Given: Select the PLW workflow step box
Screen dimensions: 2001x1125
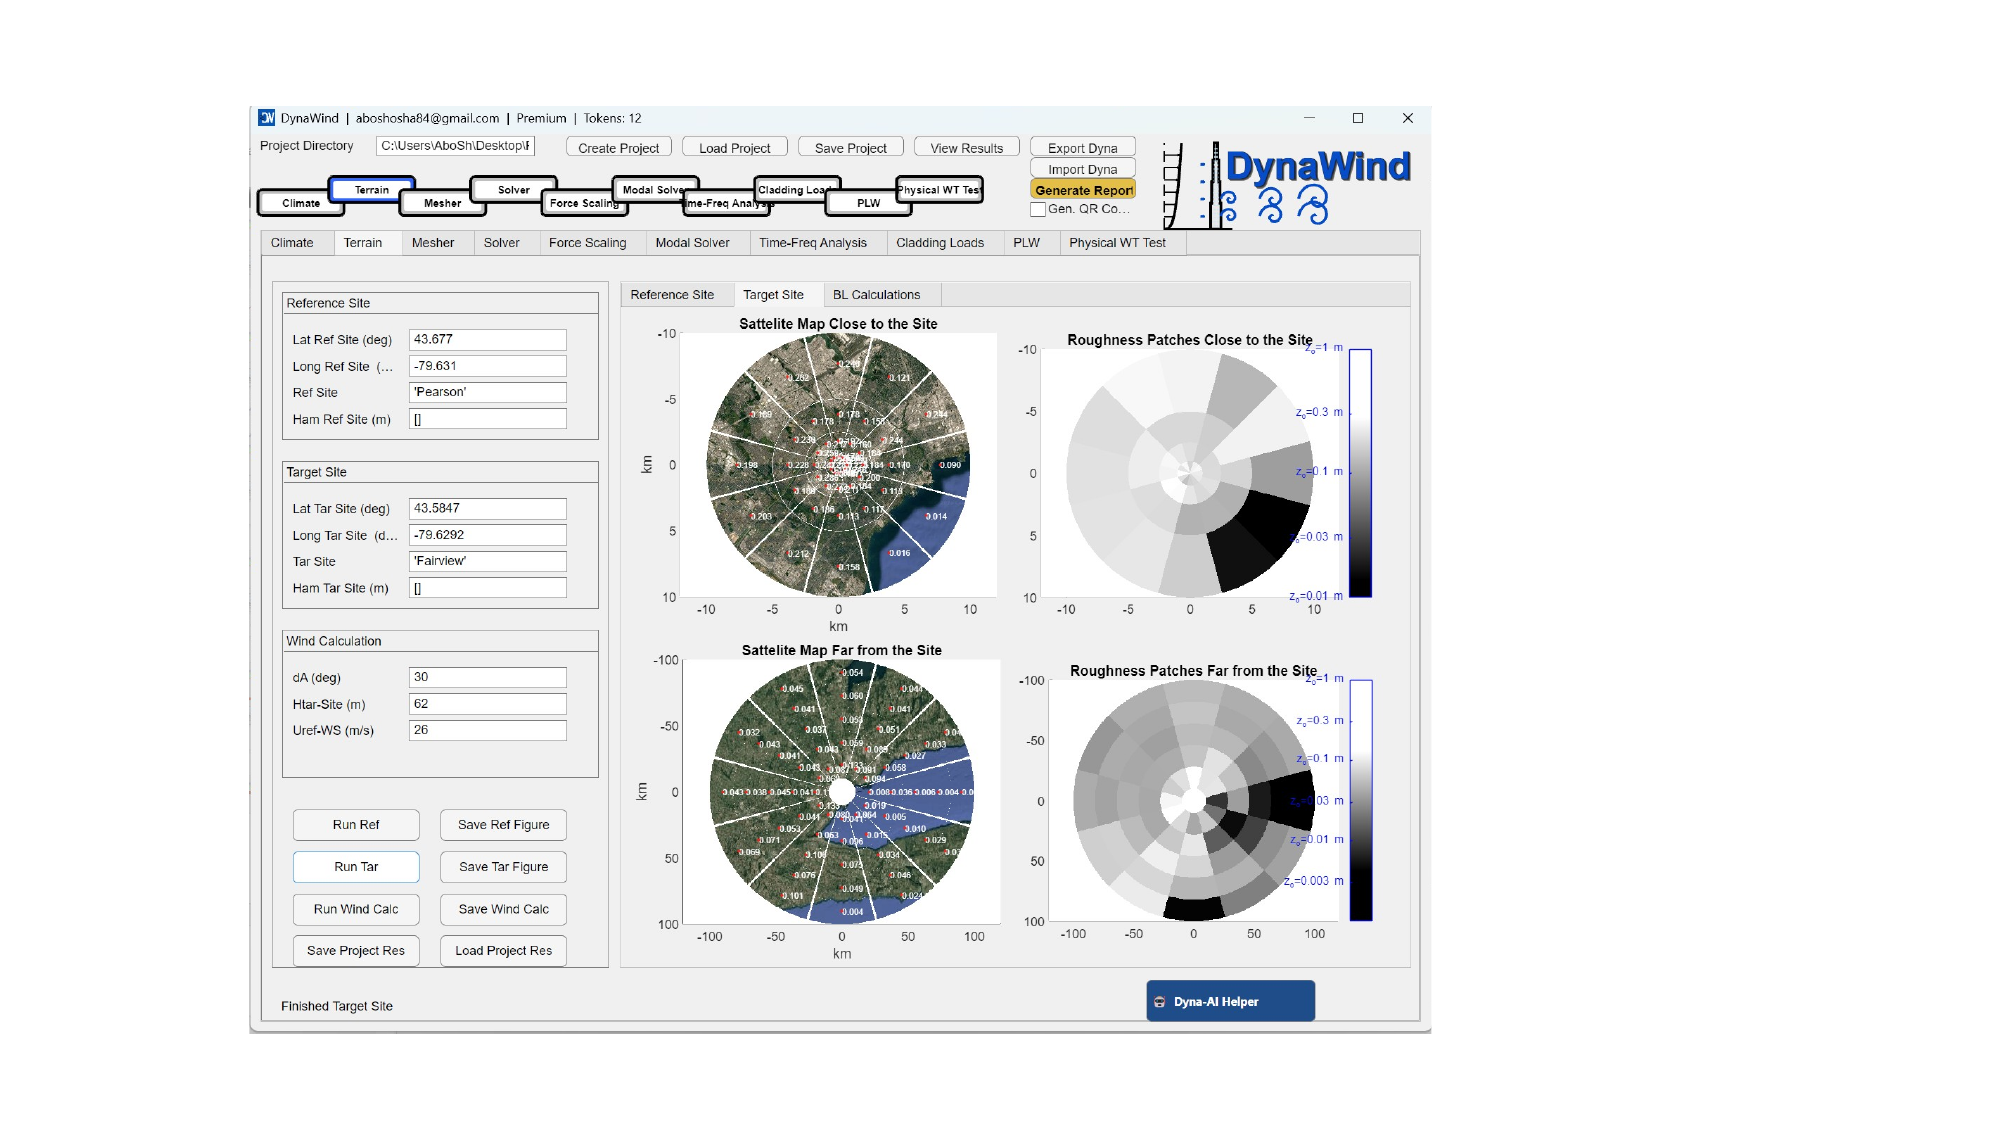Looking at the screenshot, I should 868,203.
